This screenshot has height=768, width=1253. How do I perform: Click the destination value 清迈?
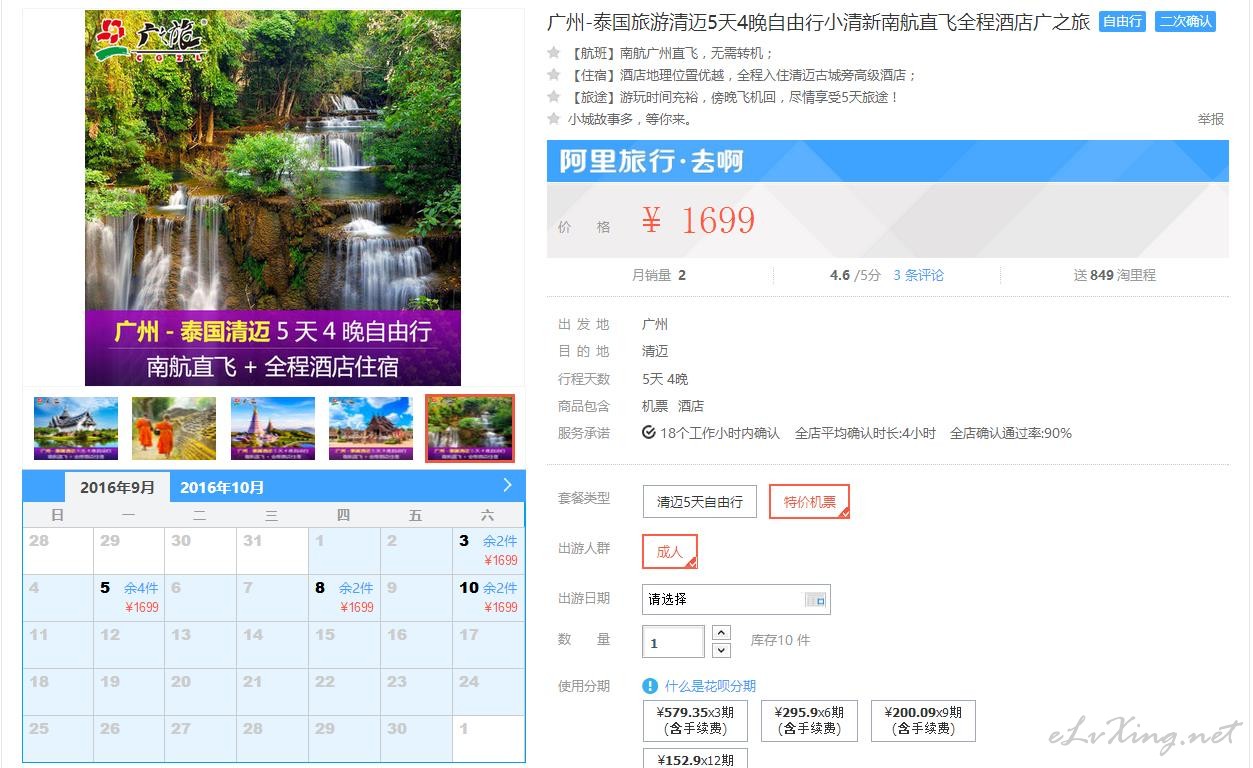tap(655, 351)
